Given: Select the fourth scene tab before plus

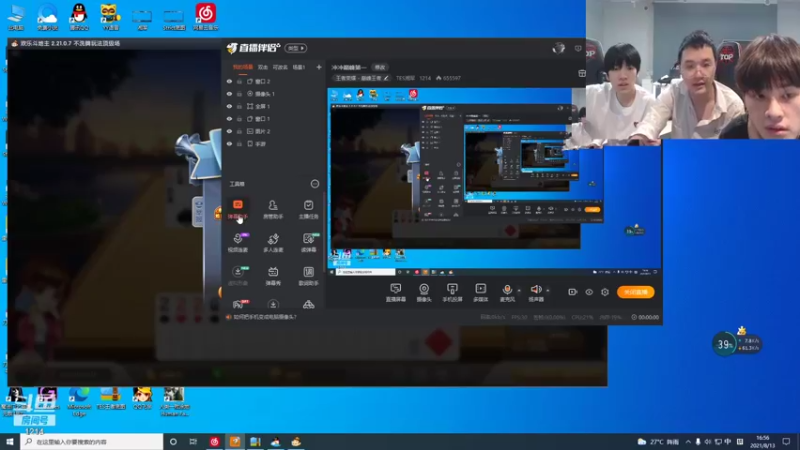Looking at the screenshot, I should pos(299,67).
